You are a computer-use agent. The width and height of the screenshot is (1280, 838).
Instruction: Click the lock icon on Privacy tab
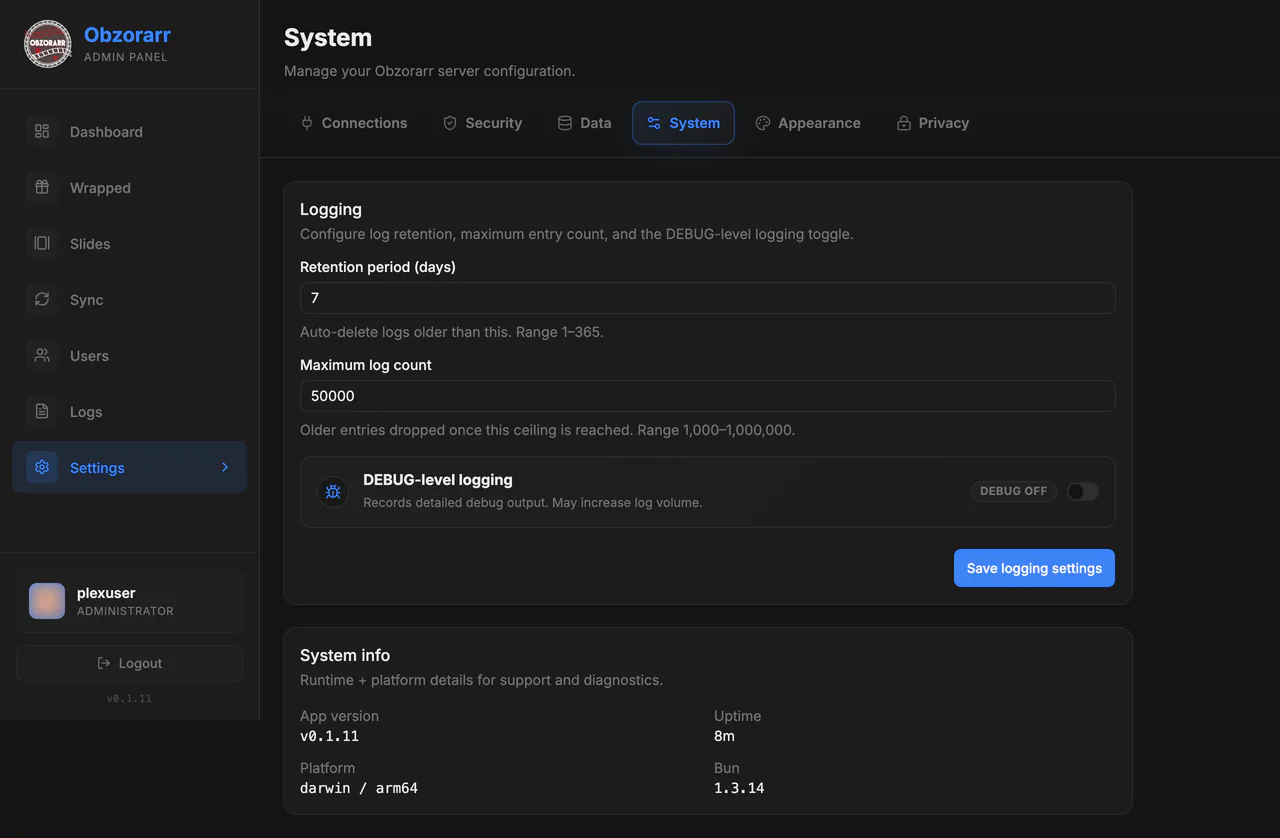coord(904,123)
